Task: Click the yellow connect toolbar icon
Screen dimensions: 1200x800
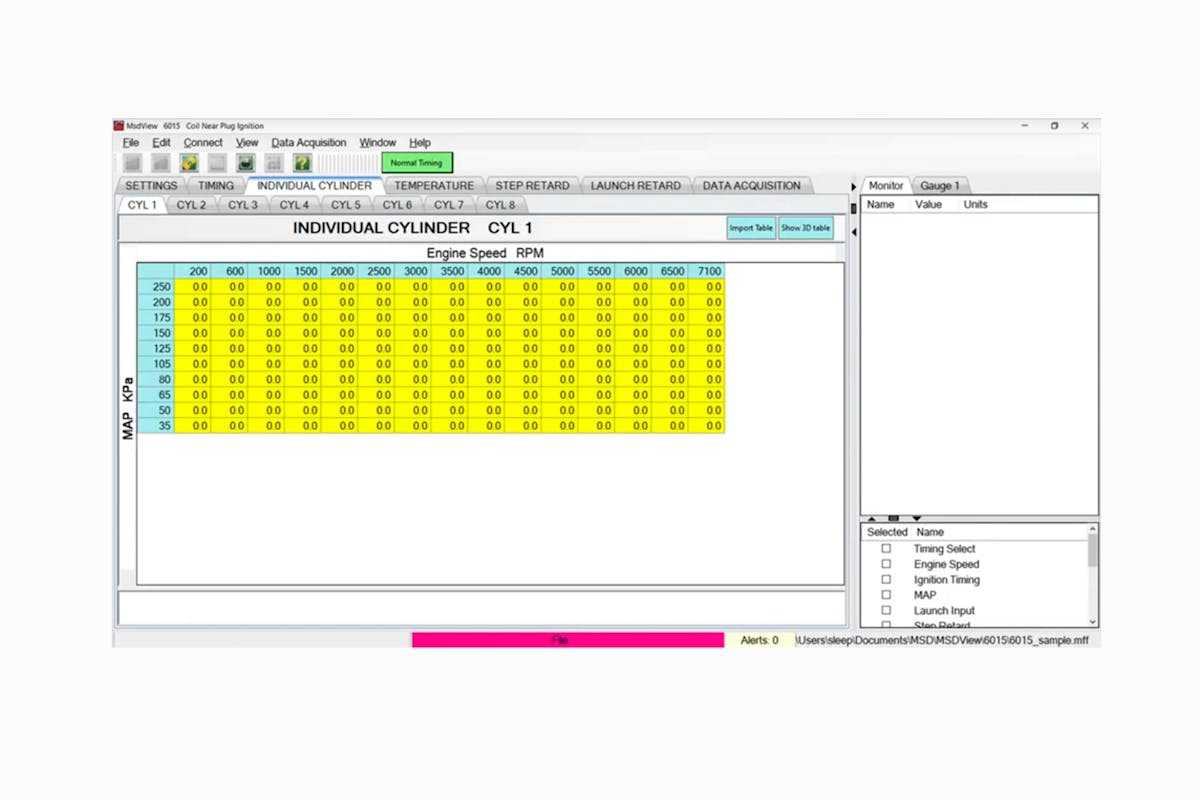Action: [189, 162]
